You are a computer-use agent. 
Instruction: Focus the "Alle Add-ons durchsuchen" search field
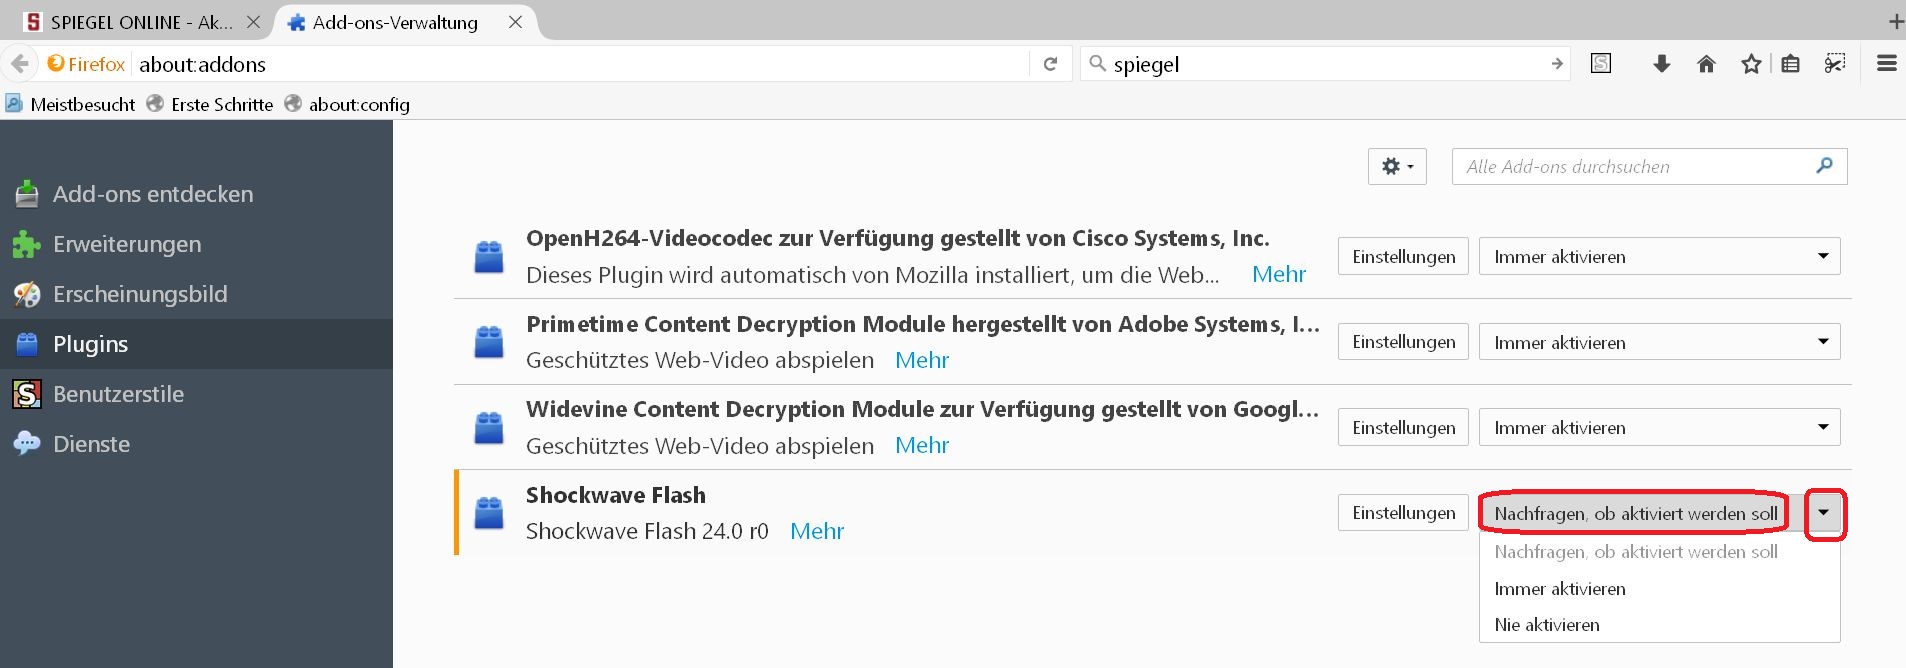1635,167
